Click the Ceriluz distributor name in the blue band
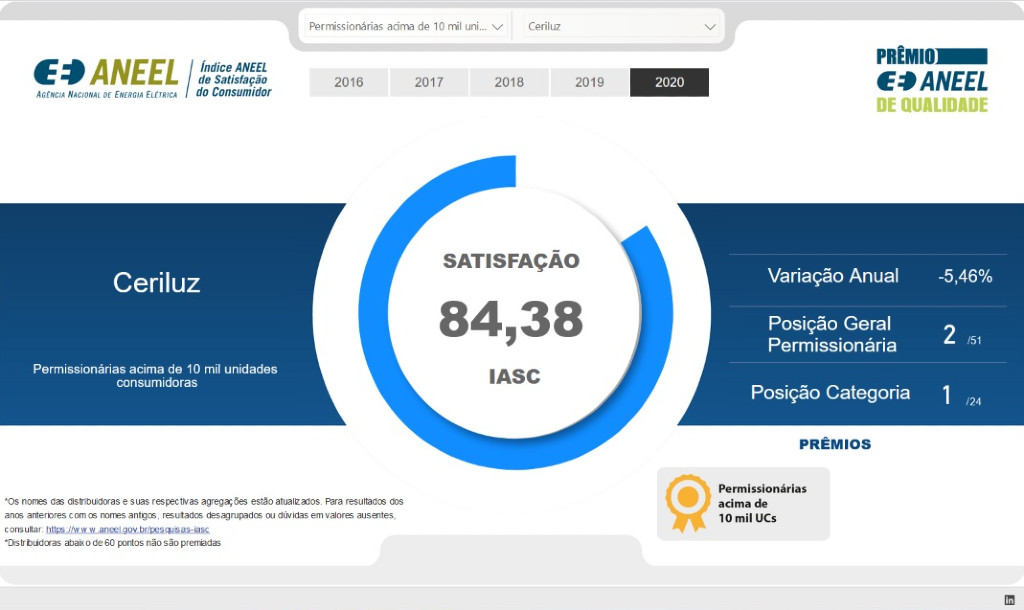Image resolution: width=1024 pixels, height=610 pixels. pyautogui.click(x=157, y=283)
